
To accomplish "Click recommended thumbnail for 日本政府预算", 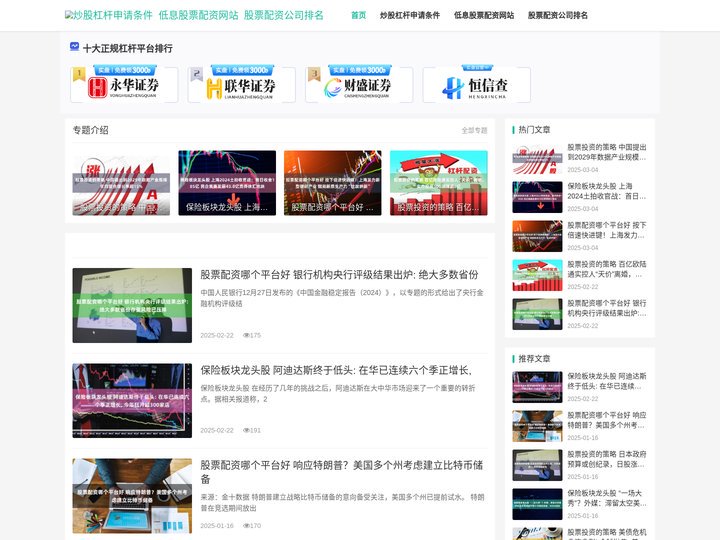I will (537, 465).
